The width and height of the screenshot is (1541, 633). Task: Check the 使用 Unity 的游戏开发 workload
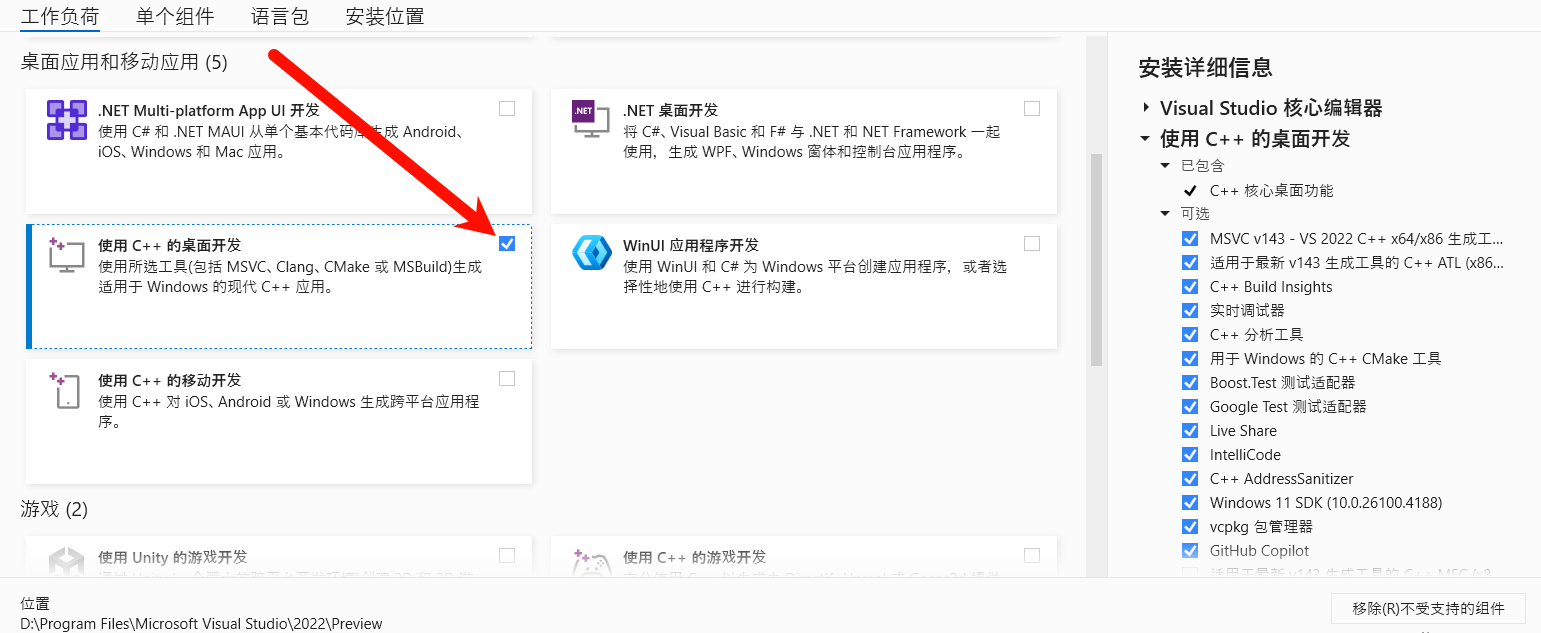coord(507,555)
